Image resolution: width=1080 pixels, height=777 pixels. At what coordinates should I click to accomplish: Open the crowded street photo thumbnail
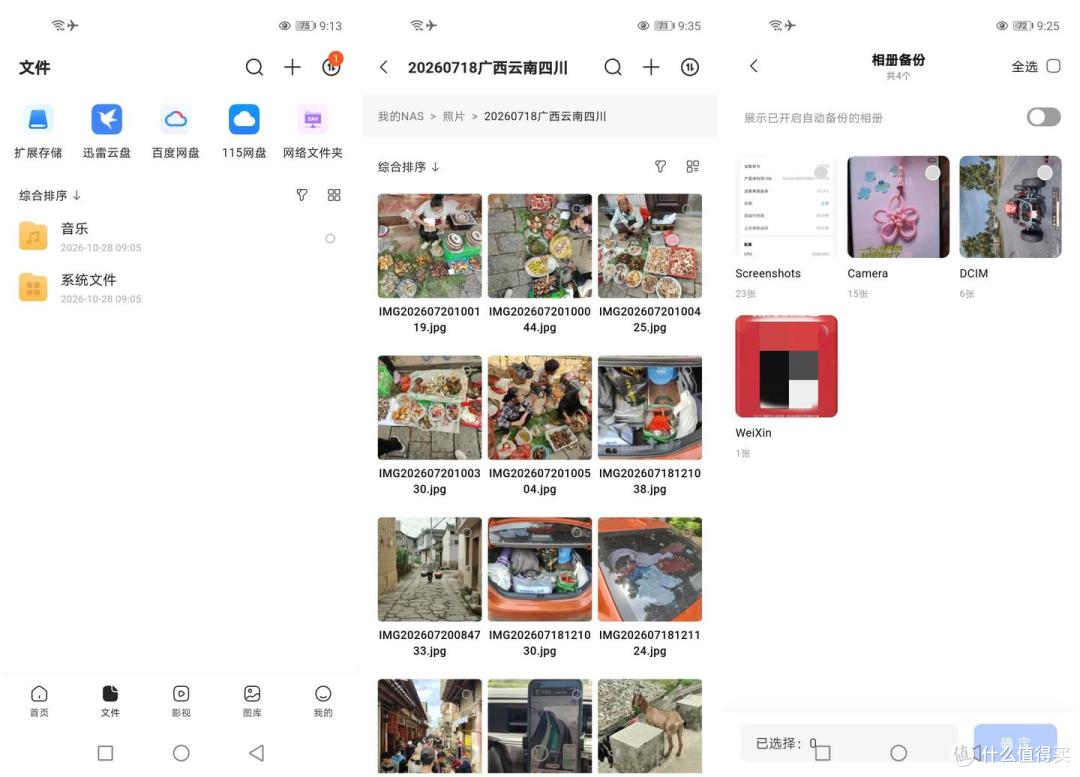429,725
